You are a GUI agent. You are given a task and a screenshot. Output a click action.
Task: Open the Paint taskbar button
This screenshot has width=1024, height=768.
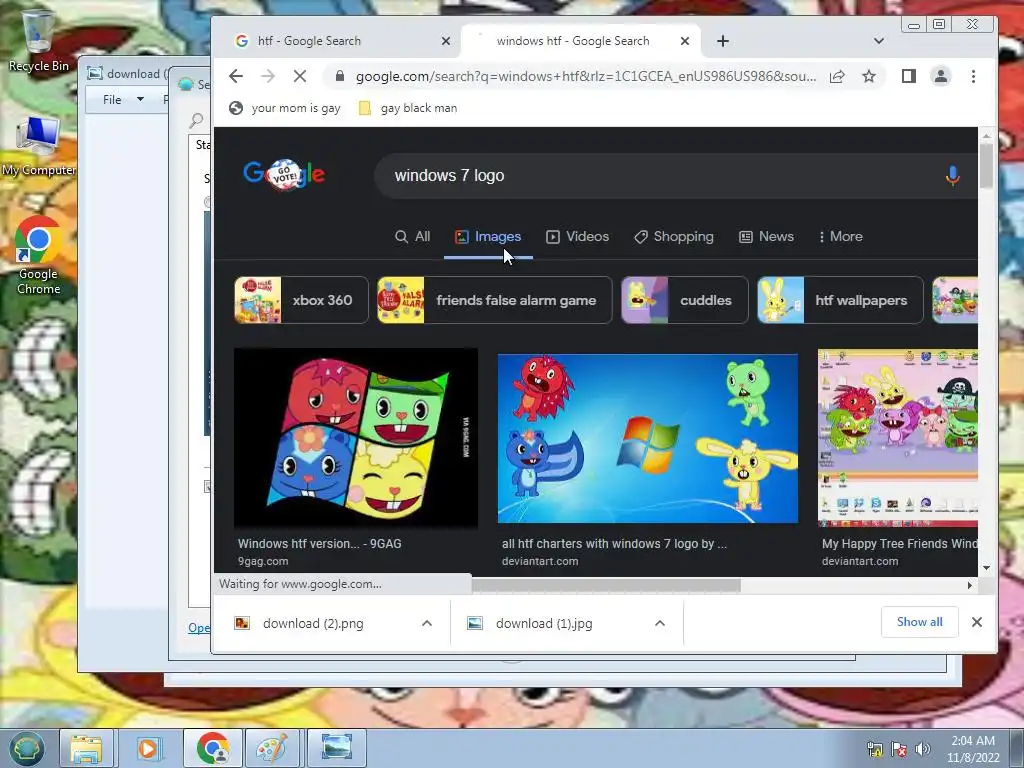point(272,748)
